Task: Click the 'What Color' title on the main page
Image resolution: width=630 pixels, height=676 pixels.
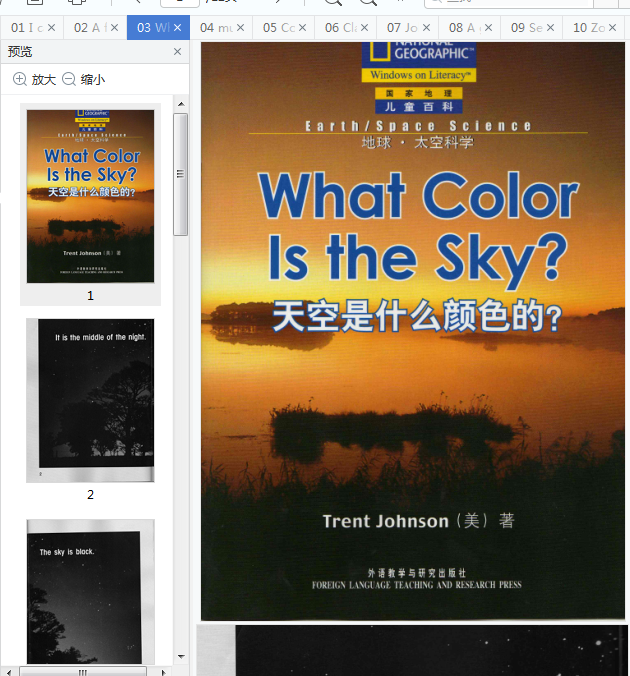Action: tap(419, 195)
